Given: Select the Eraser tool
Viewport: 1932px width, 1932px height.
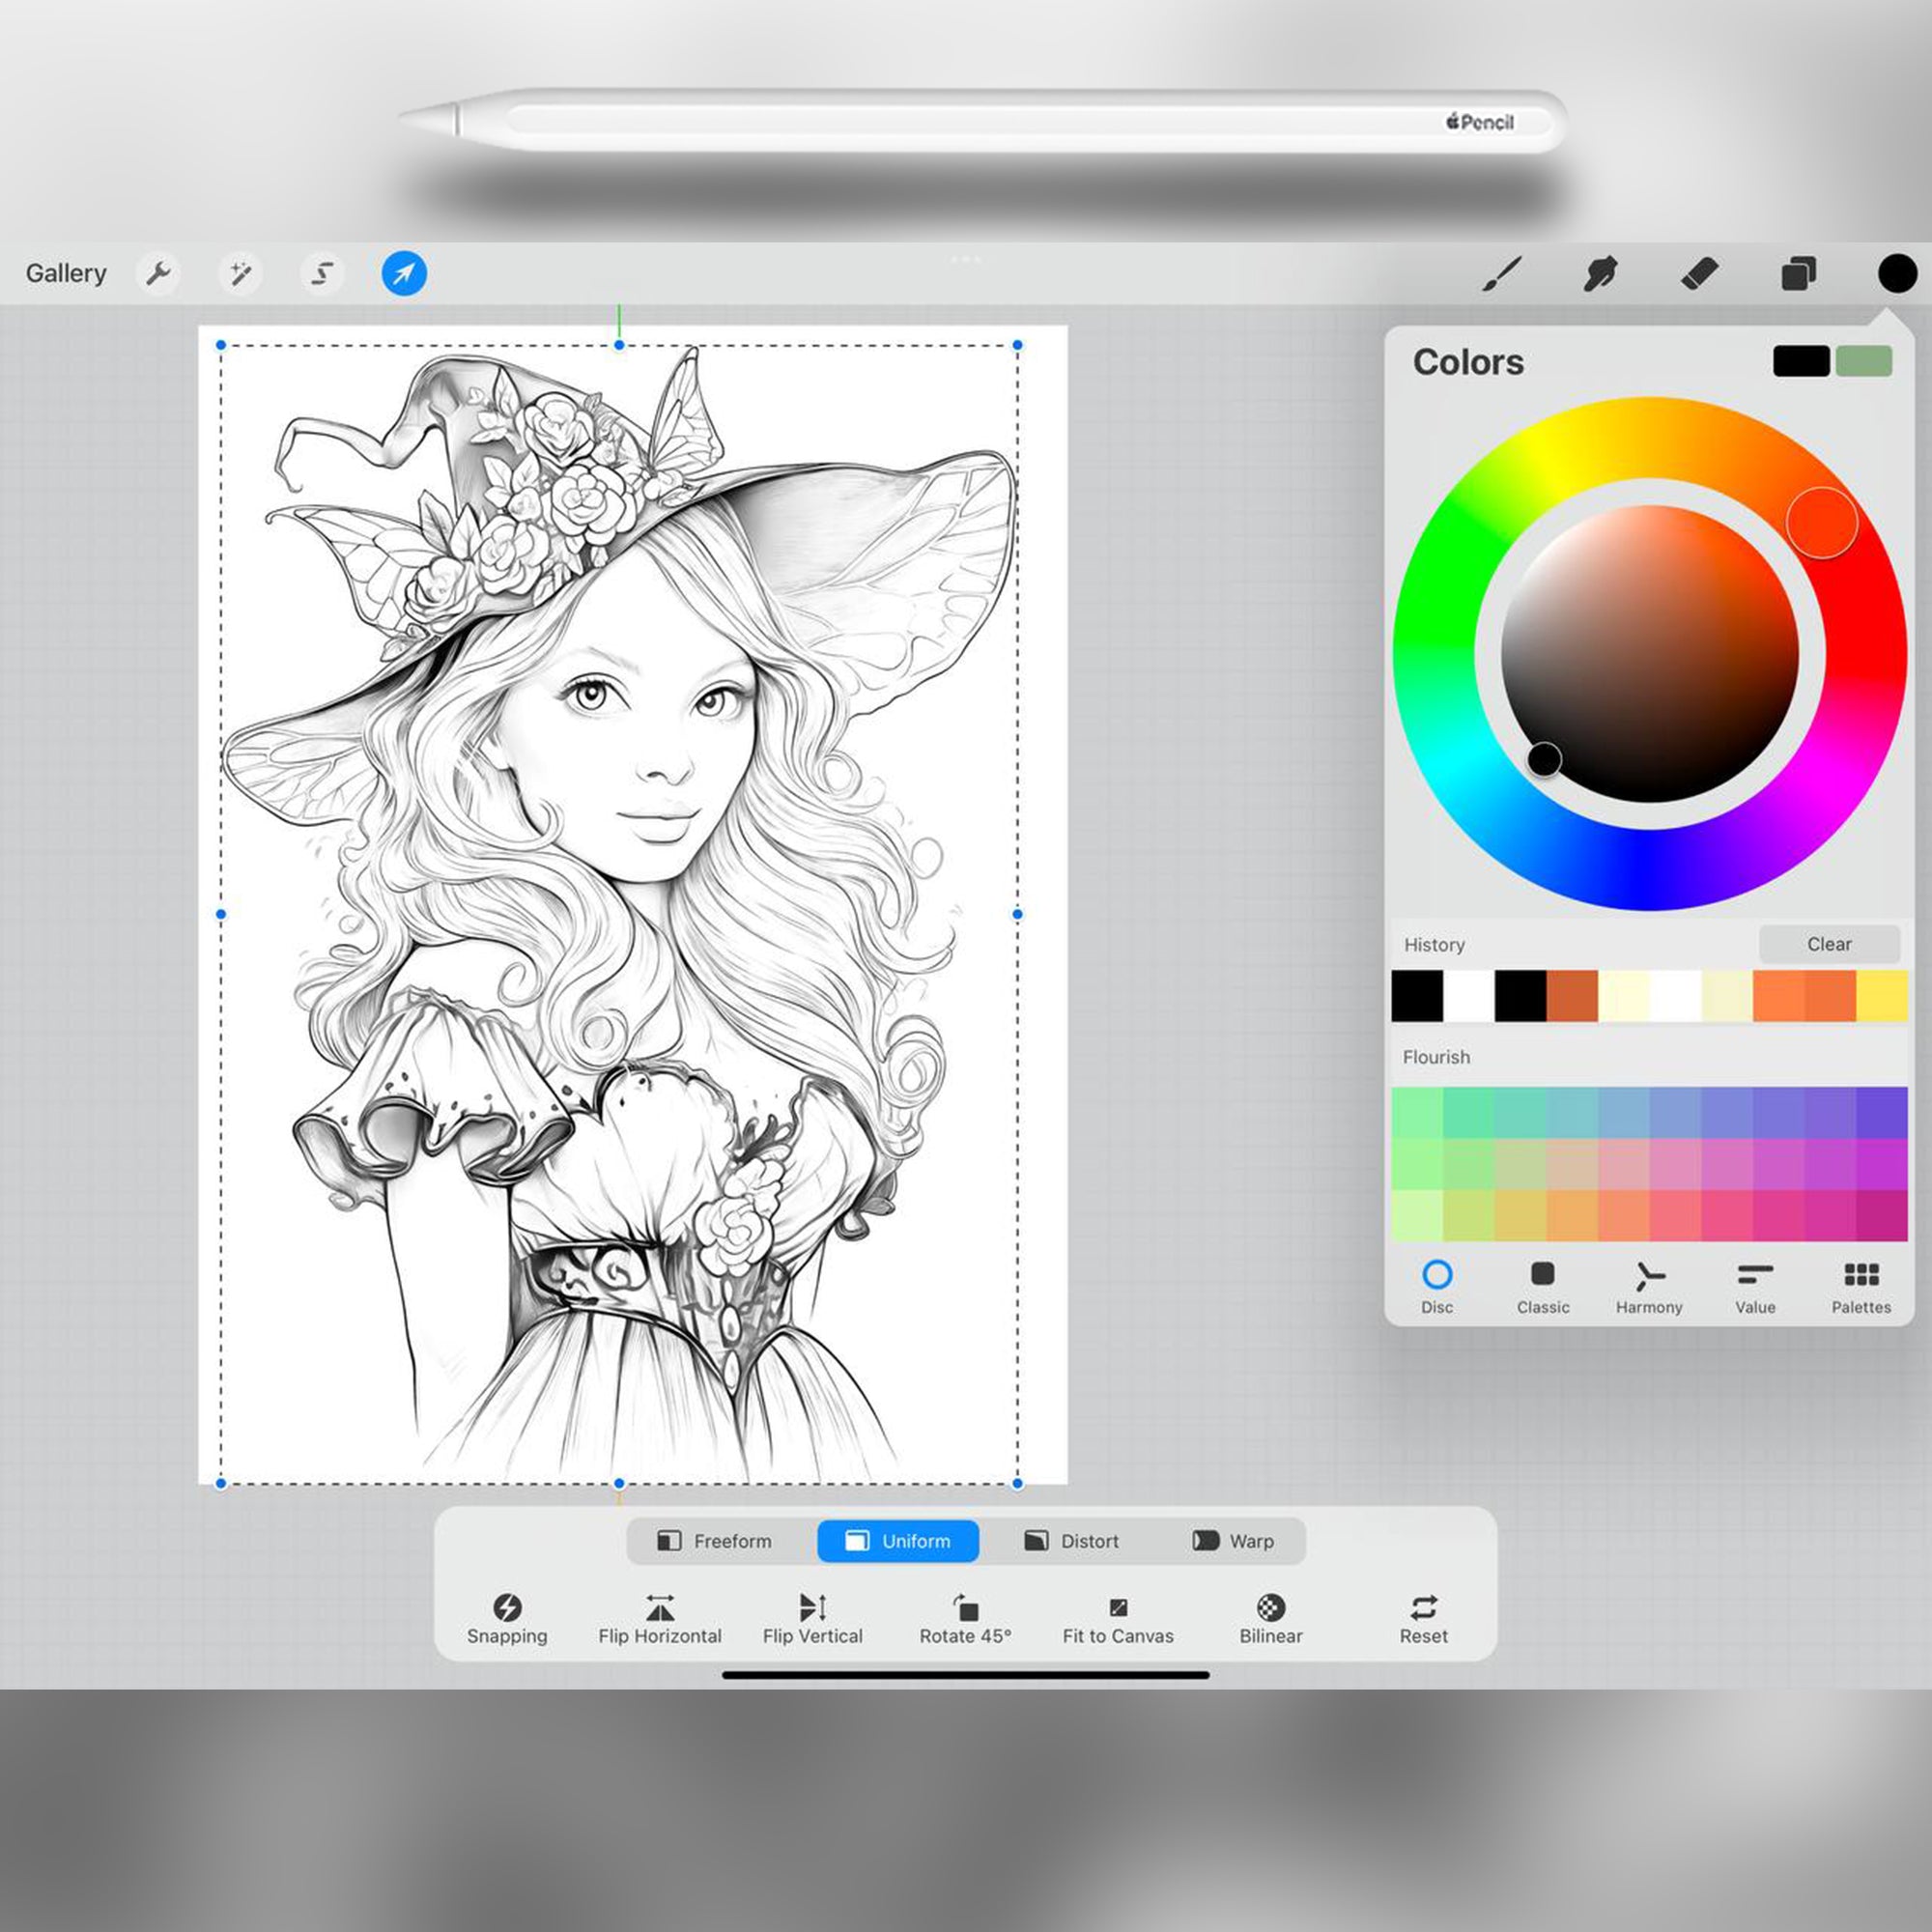Looking at the screenshot, I should tap(1700, 272).
